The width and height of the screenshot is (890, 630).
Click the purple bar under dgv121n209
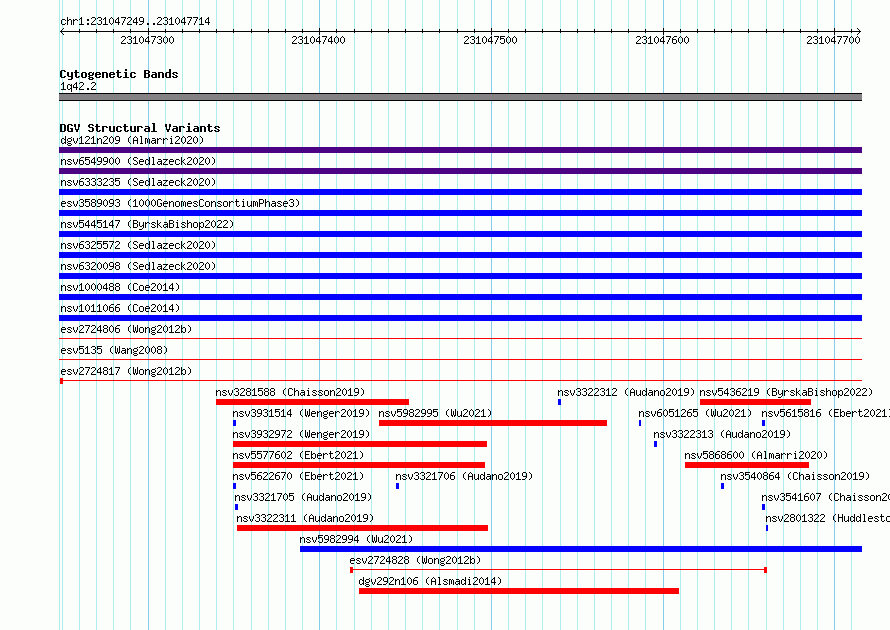click(460, 150)
